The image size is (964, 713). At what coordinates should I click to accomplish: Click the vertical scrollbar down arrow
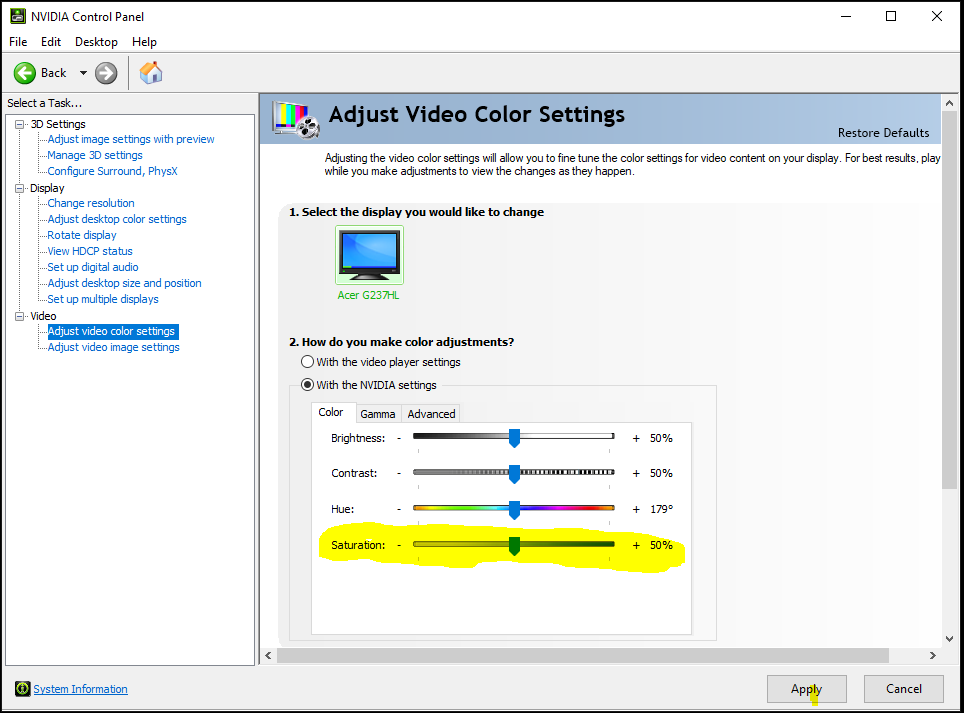(949, 639)
